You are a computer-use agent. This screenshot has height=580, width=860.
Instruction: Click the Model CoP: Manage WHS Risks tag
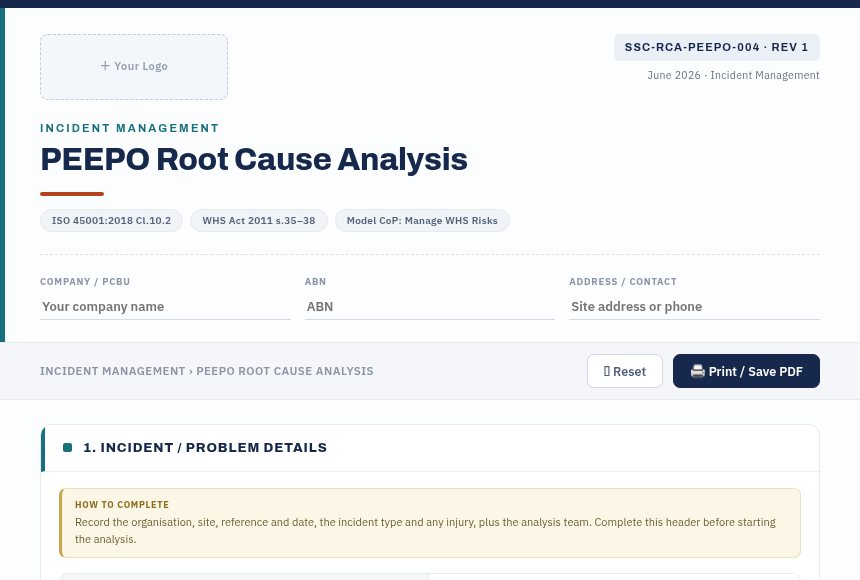(422, 221)
